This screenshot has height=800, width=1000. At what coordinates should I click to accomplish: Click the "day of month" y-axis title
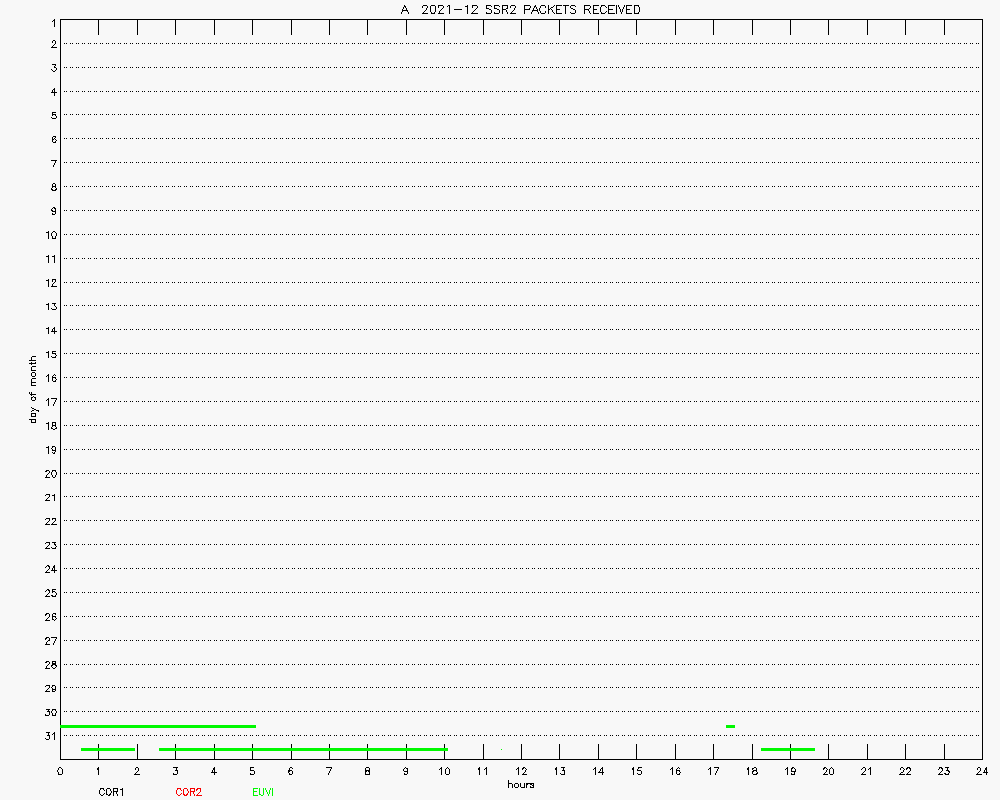(33, 389)
